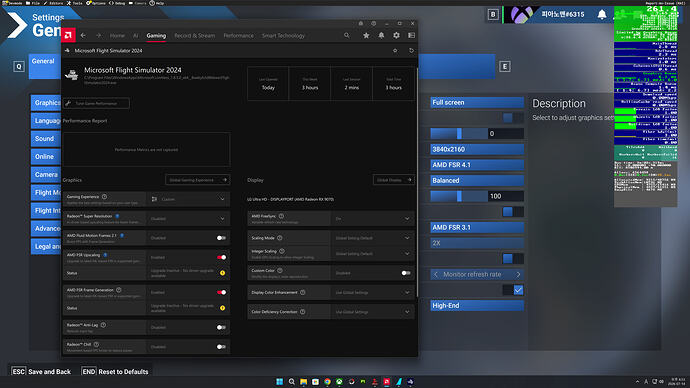690x388 pixels.
Task: Switch to the Smart Technology tab
Action: click(283, 36)
